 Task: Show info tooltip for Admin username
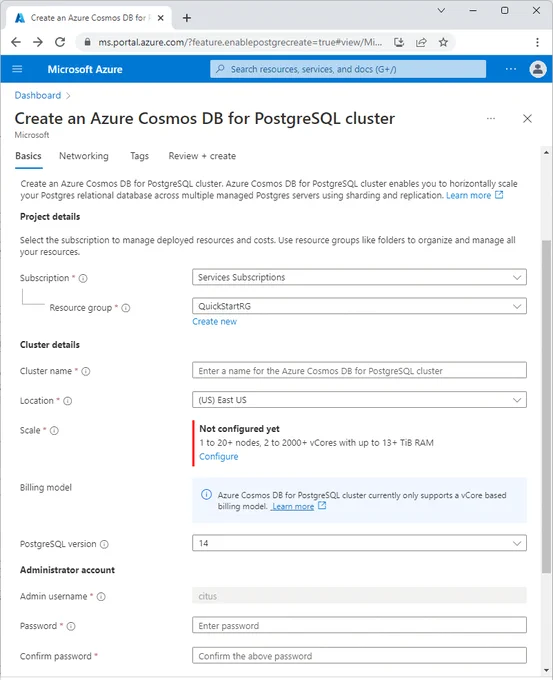[101, 597]
